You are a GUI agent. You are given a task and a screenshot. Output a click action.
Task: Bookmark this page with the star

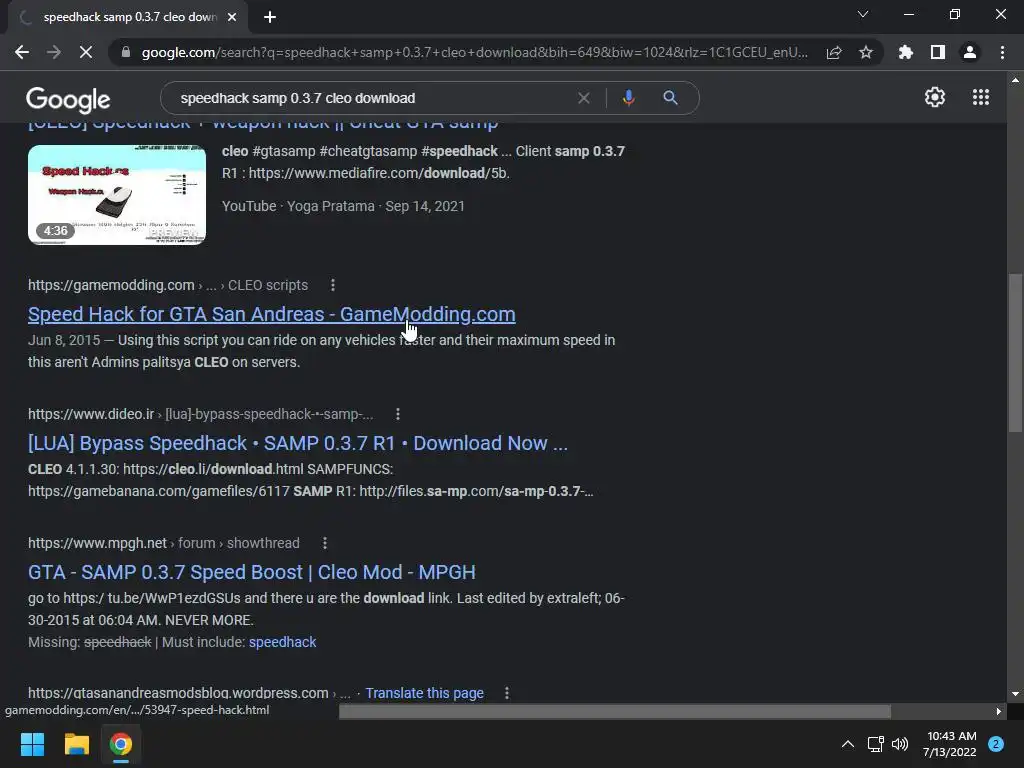pyautogui.click(x=866, y=52)
